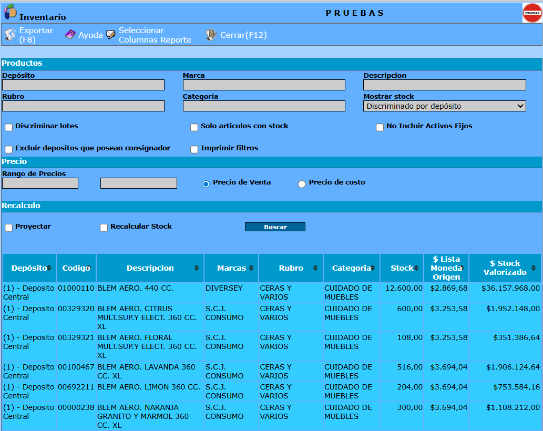Select the Precio de costo radio button
This screenshot has width=543, height=431.
[x=302, y=184]
